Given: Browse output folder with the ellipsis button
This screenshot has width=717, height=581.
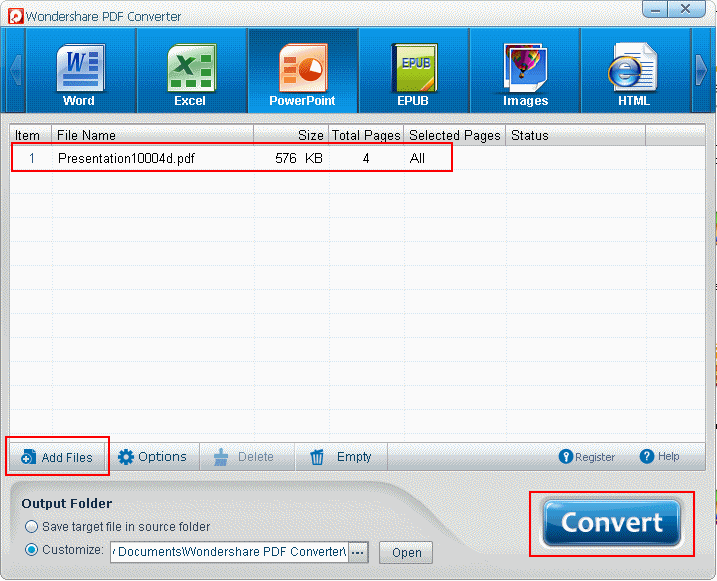Looking at the screenshot, I should coord(358,552).
